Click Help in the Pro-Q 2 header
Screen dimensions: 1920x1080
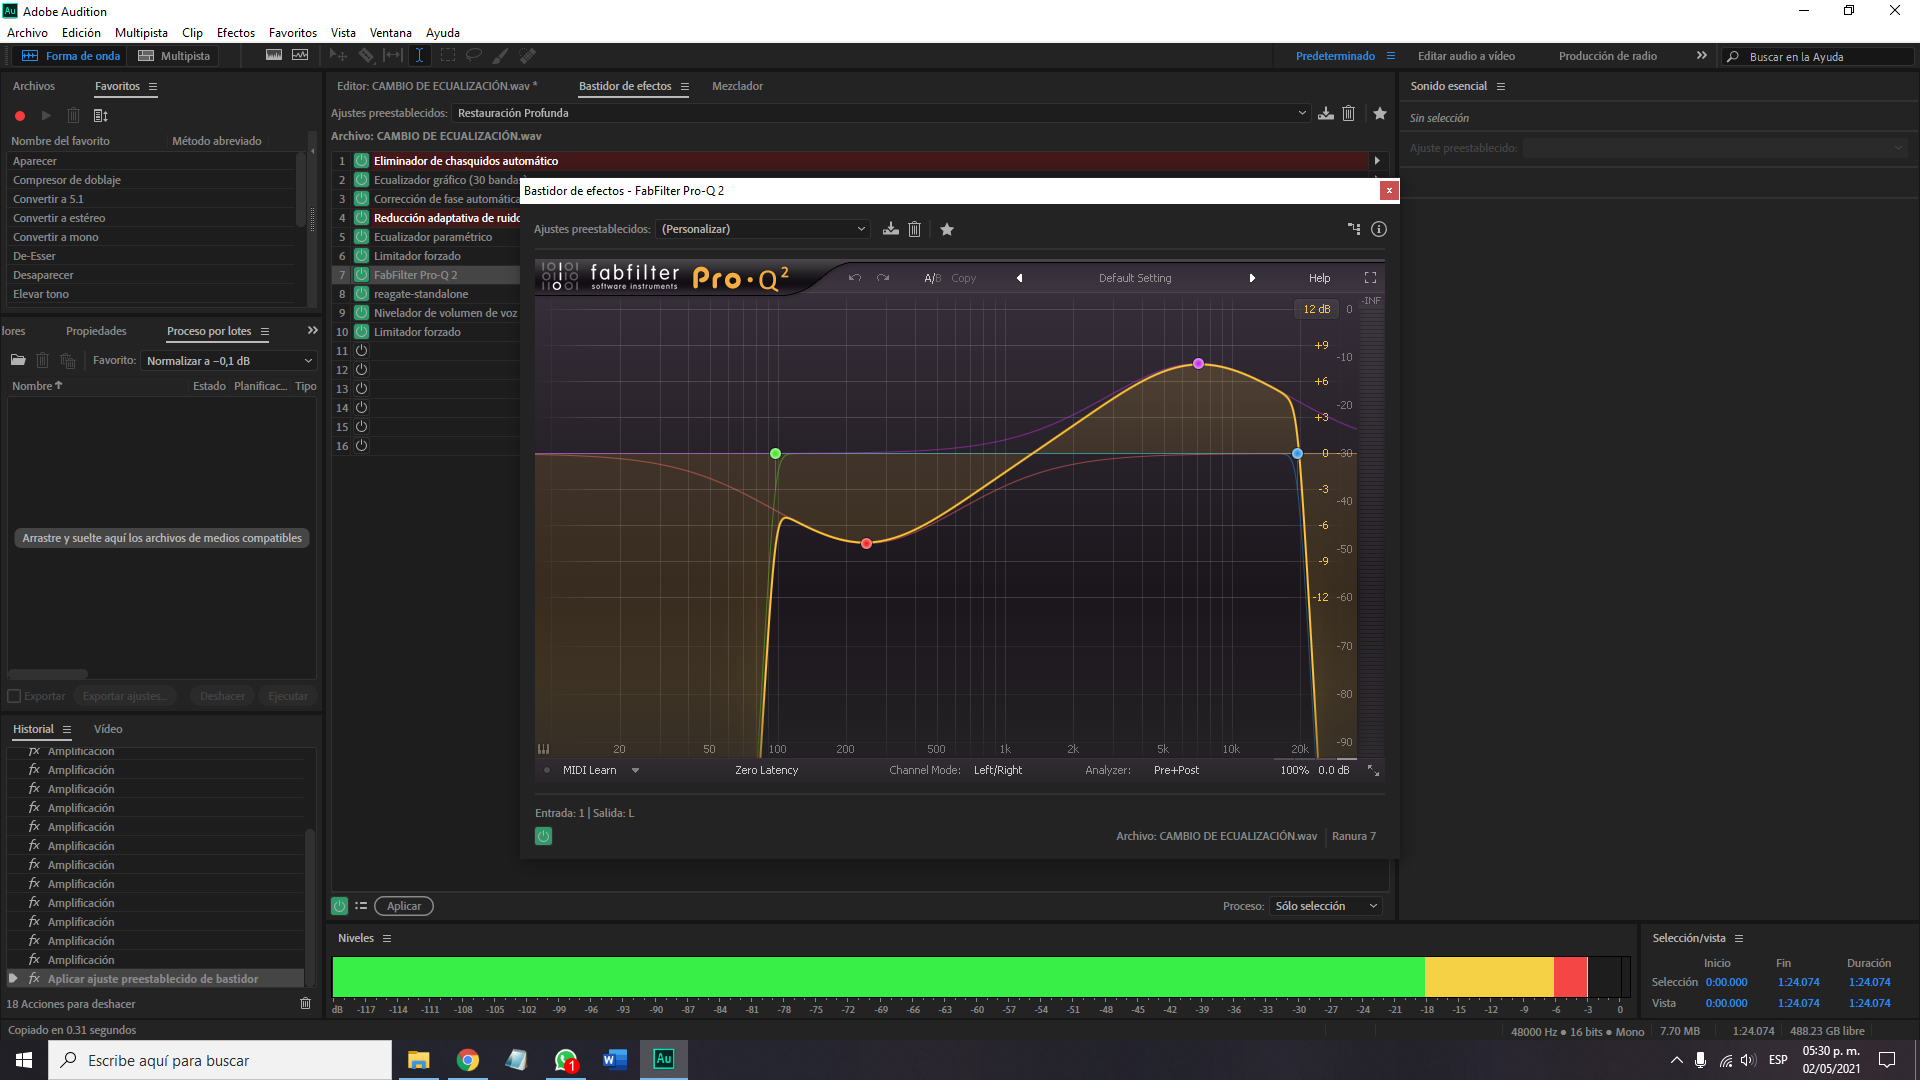click(x=1319, y=278)
